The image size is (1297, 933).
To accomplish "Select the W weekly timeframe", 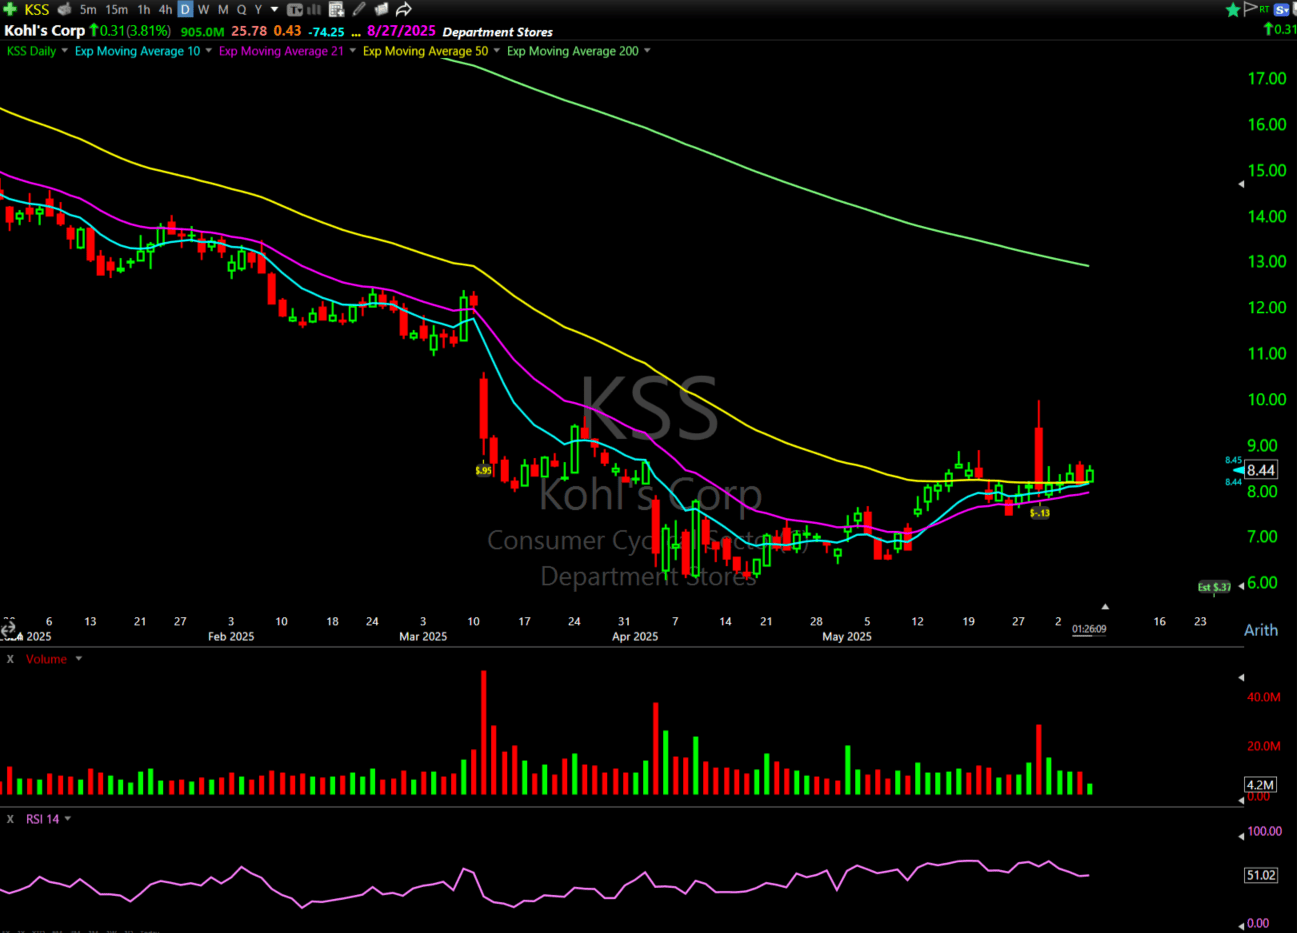I will click(204, 9).
